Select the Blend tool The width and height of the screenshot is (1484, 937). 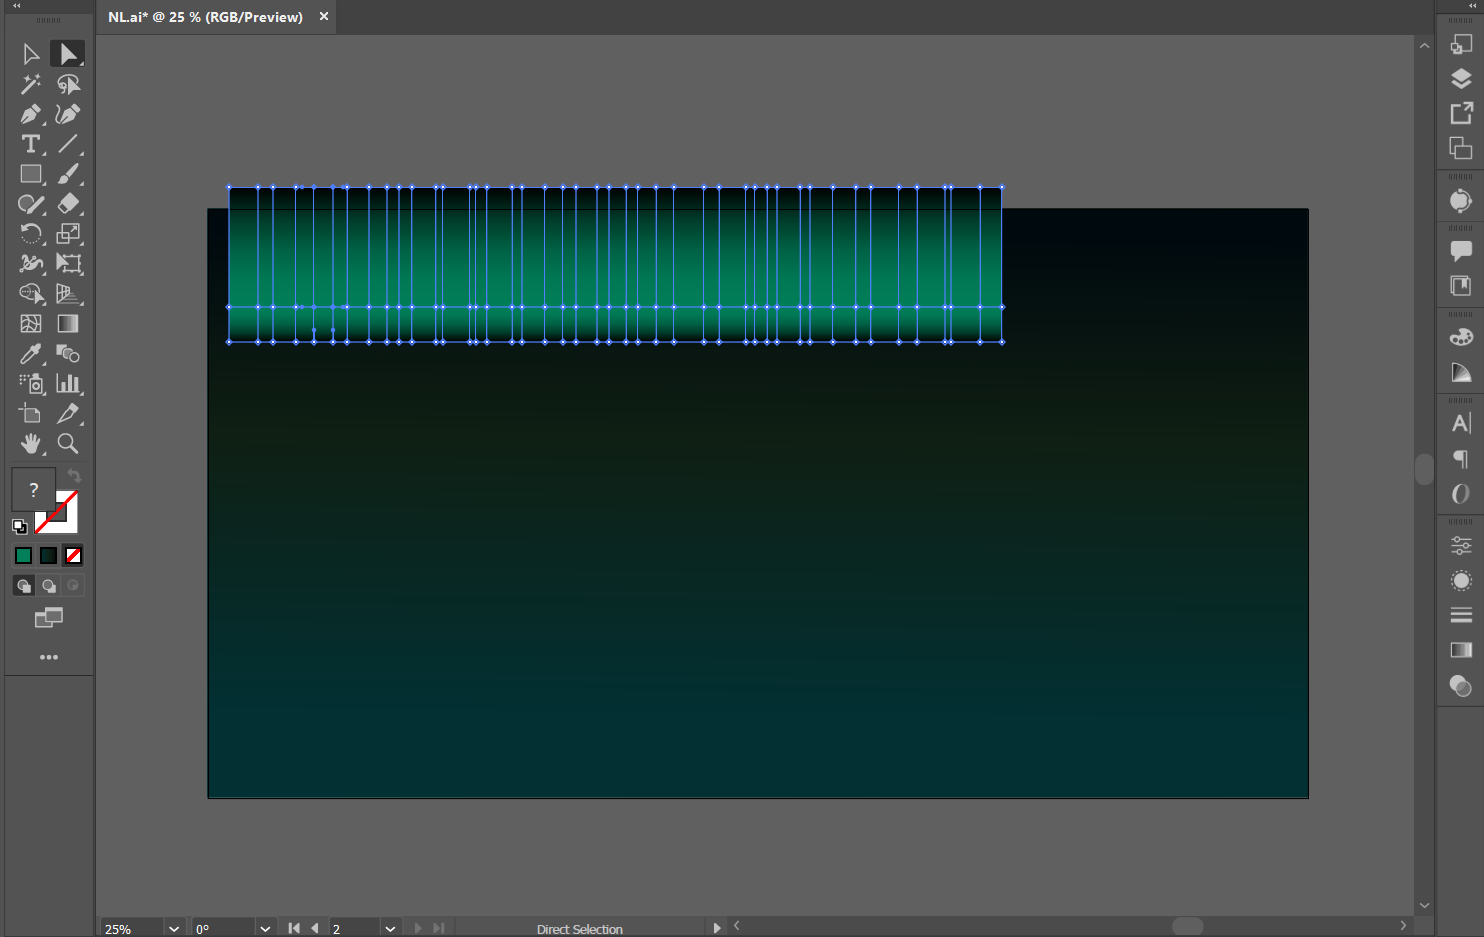point(68,354)
